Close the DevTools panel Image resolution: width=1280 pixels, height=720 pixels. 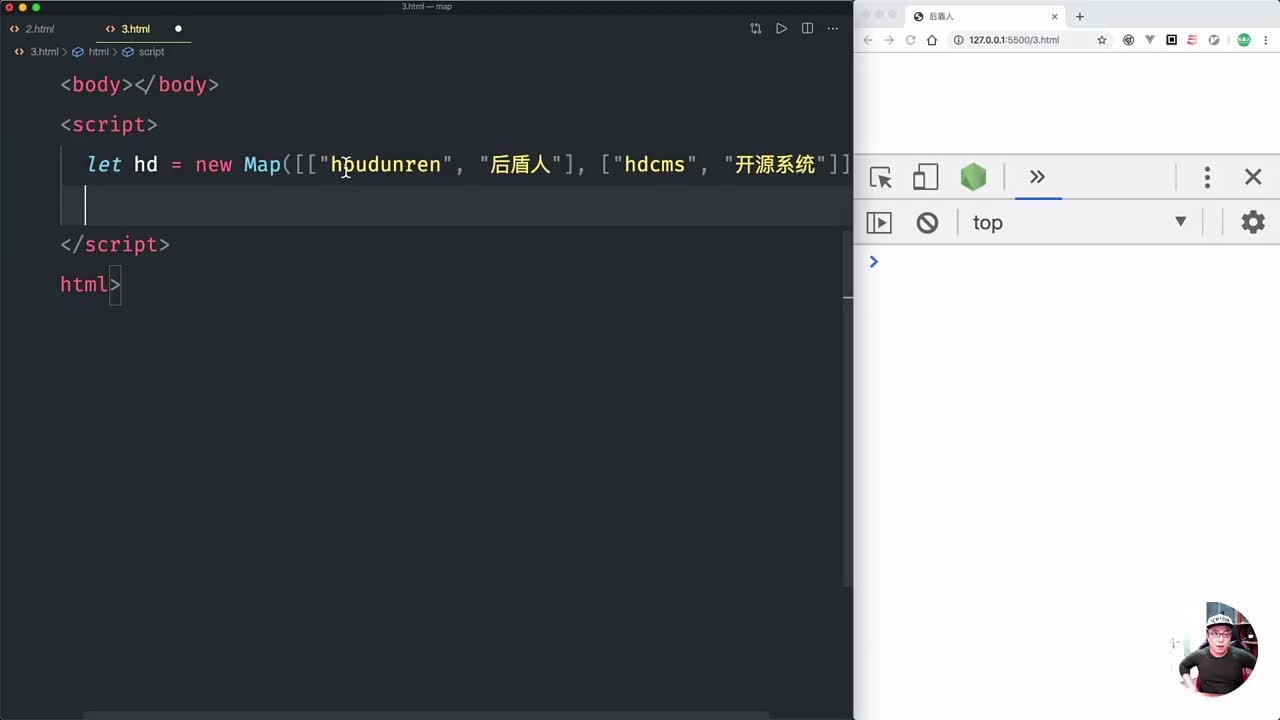(1253, 177)
